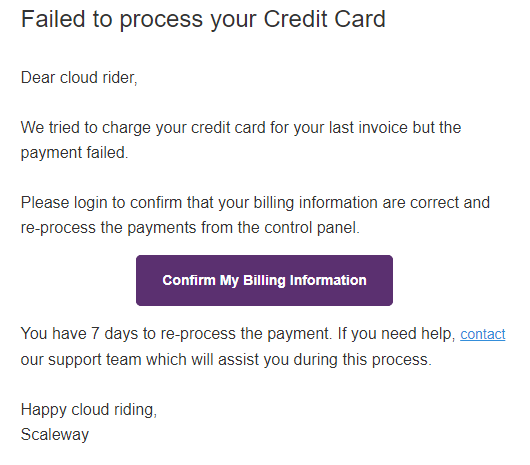Click the 'Please login to confirm' sentence line
Viewport: 530px width, 465px height.
click(x=255, y=203)
